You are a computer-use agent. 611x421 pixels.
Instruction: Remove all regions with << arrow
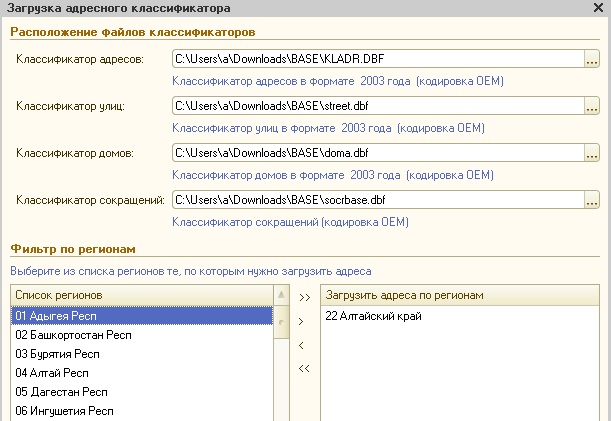click(x=304, y=368)
